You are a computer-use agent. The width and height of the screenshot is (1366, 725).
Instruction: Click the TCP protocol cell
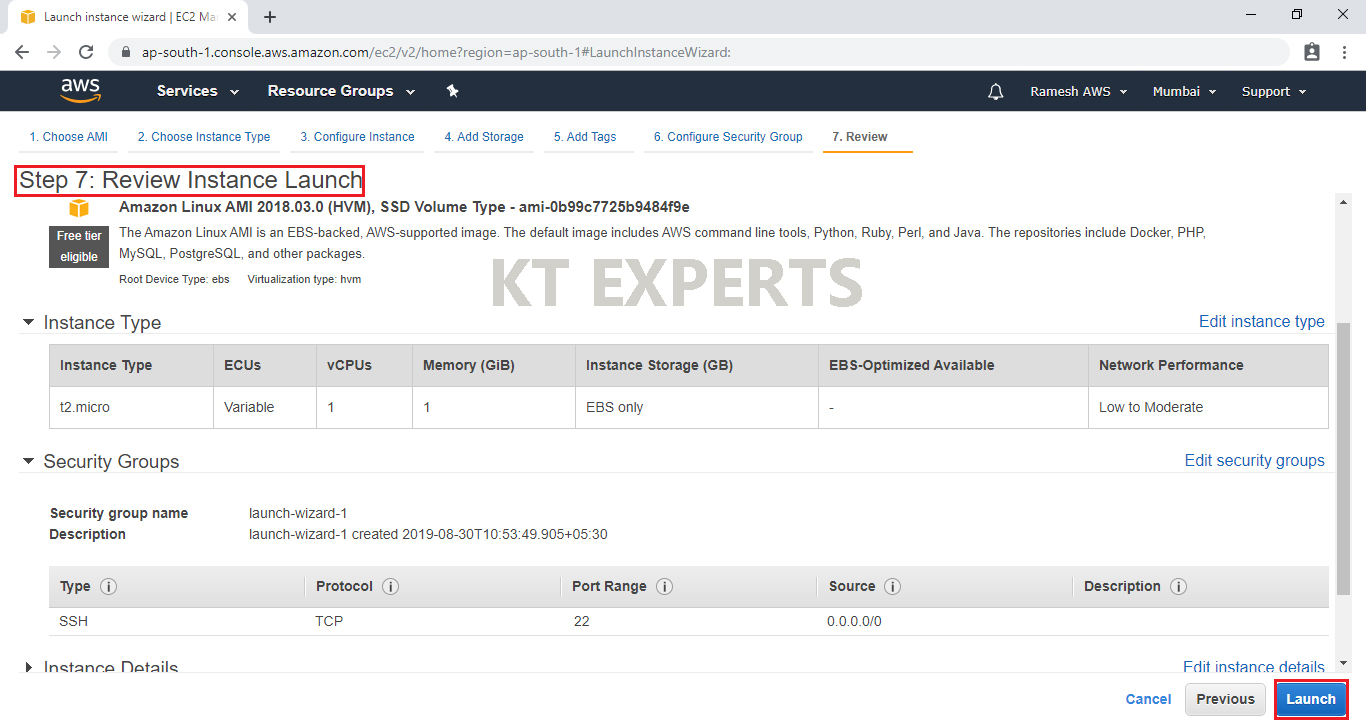click(x=329, y=621)
